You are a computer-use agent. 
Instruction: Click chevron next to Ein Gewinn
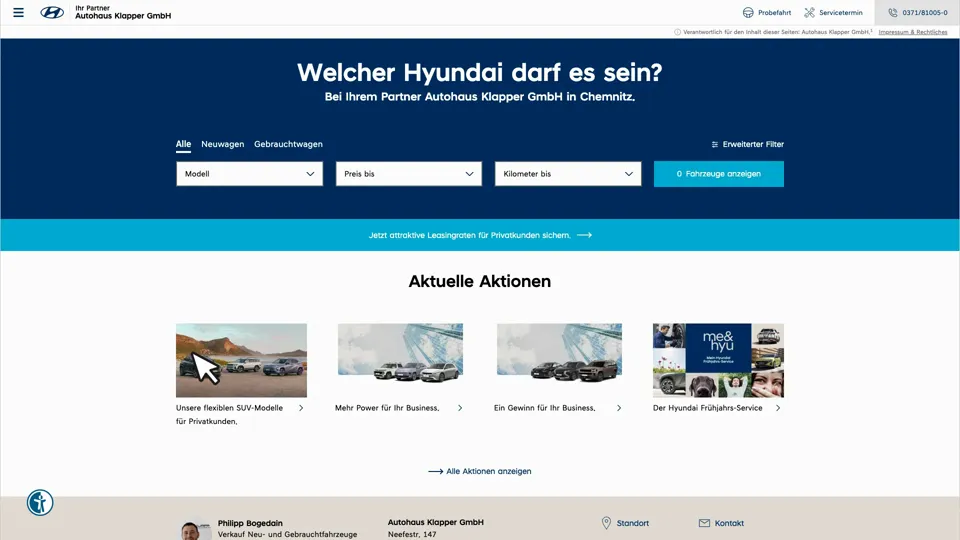[x=619, y=408]
